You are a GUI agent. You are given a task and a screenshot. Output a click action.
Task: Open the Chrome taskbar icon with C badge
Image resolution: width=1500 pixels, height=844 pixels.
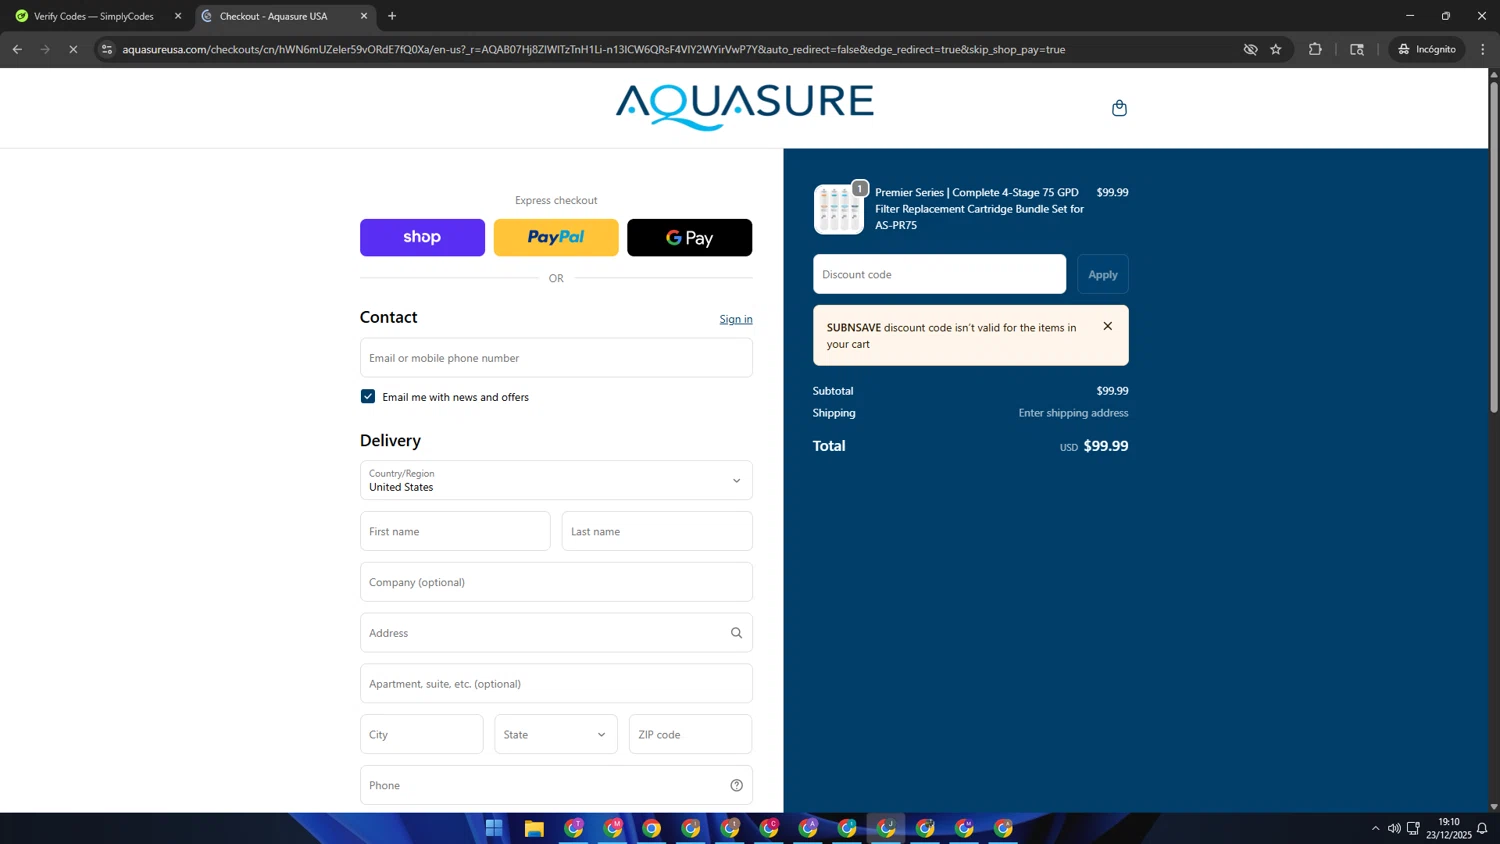pyautogui.click(x=769, y=828)
